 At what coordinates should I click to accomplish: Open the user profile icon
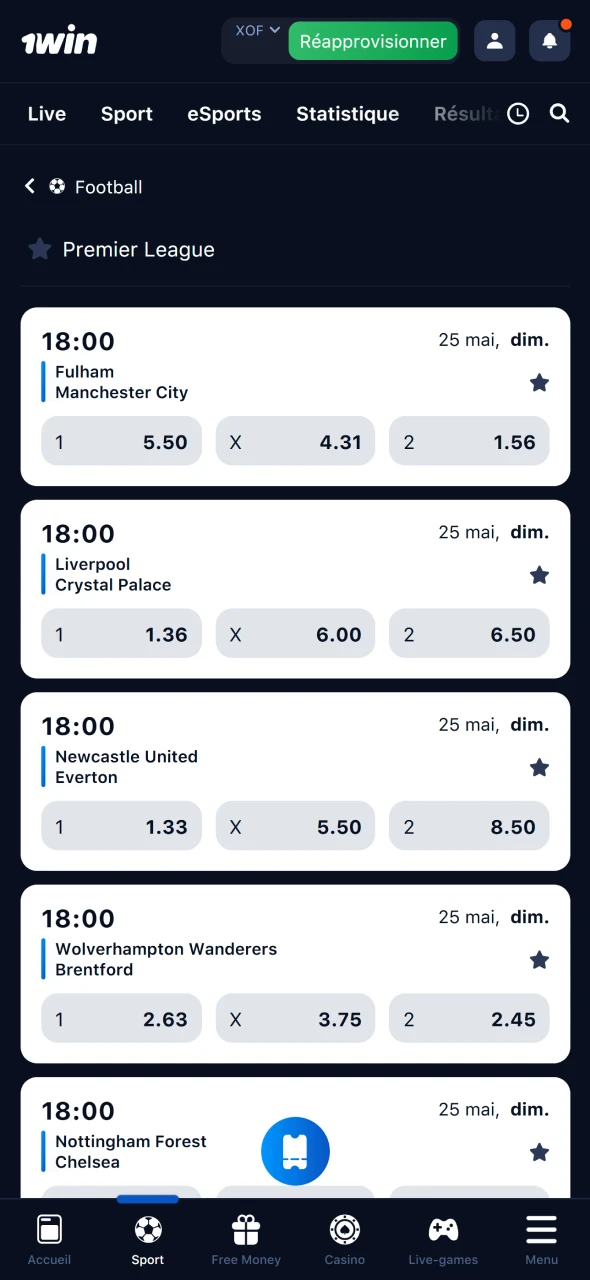tap(495, 41)
